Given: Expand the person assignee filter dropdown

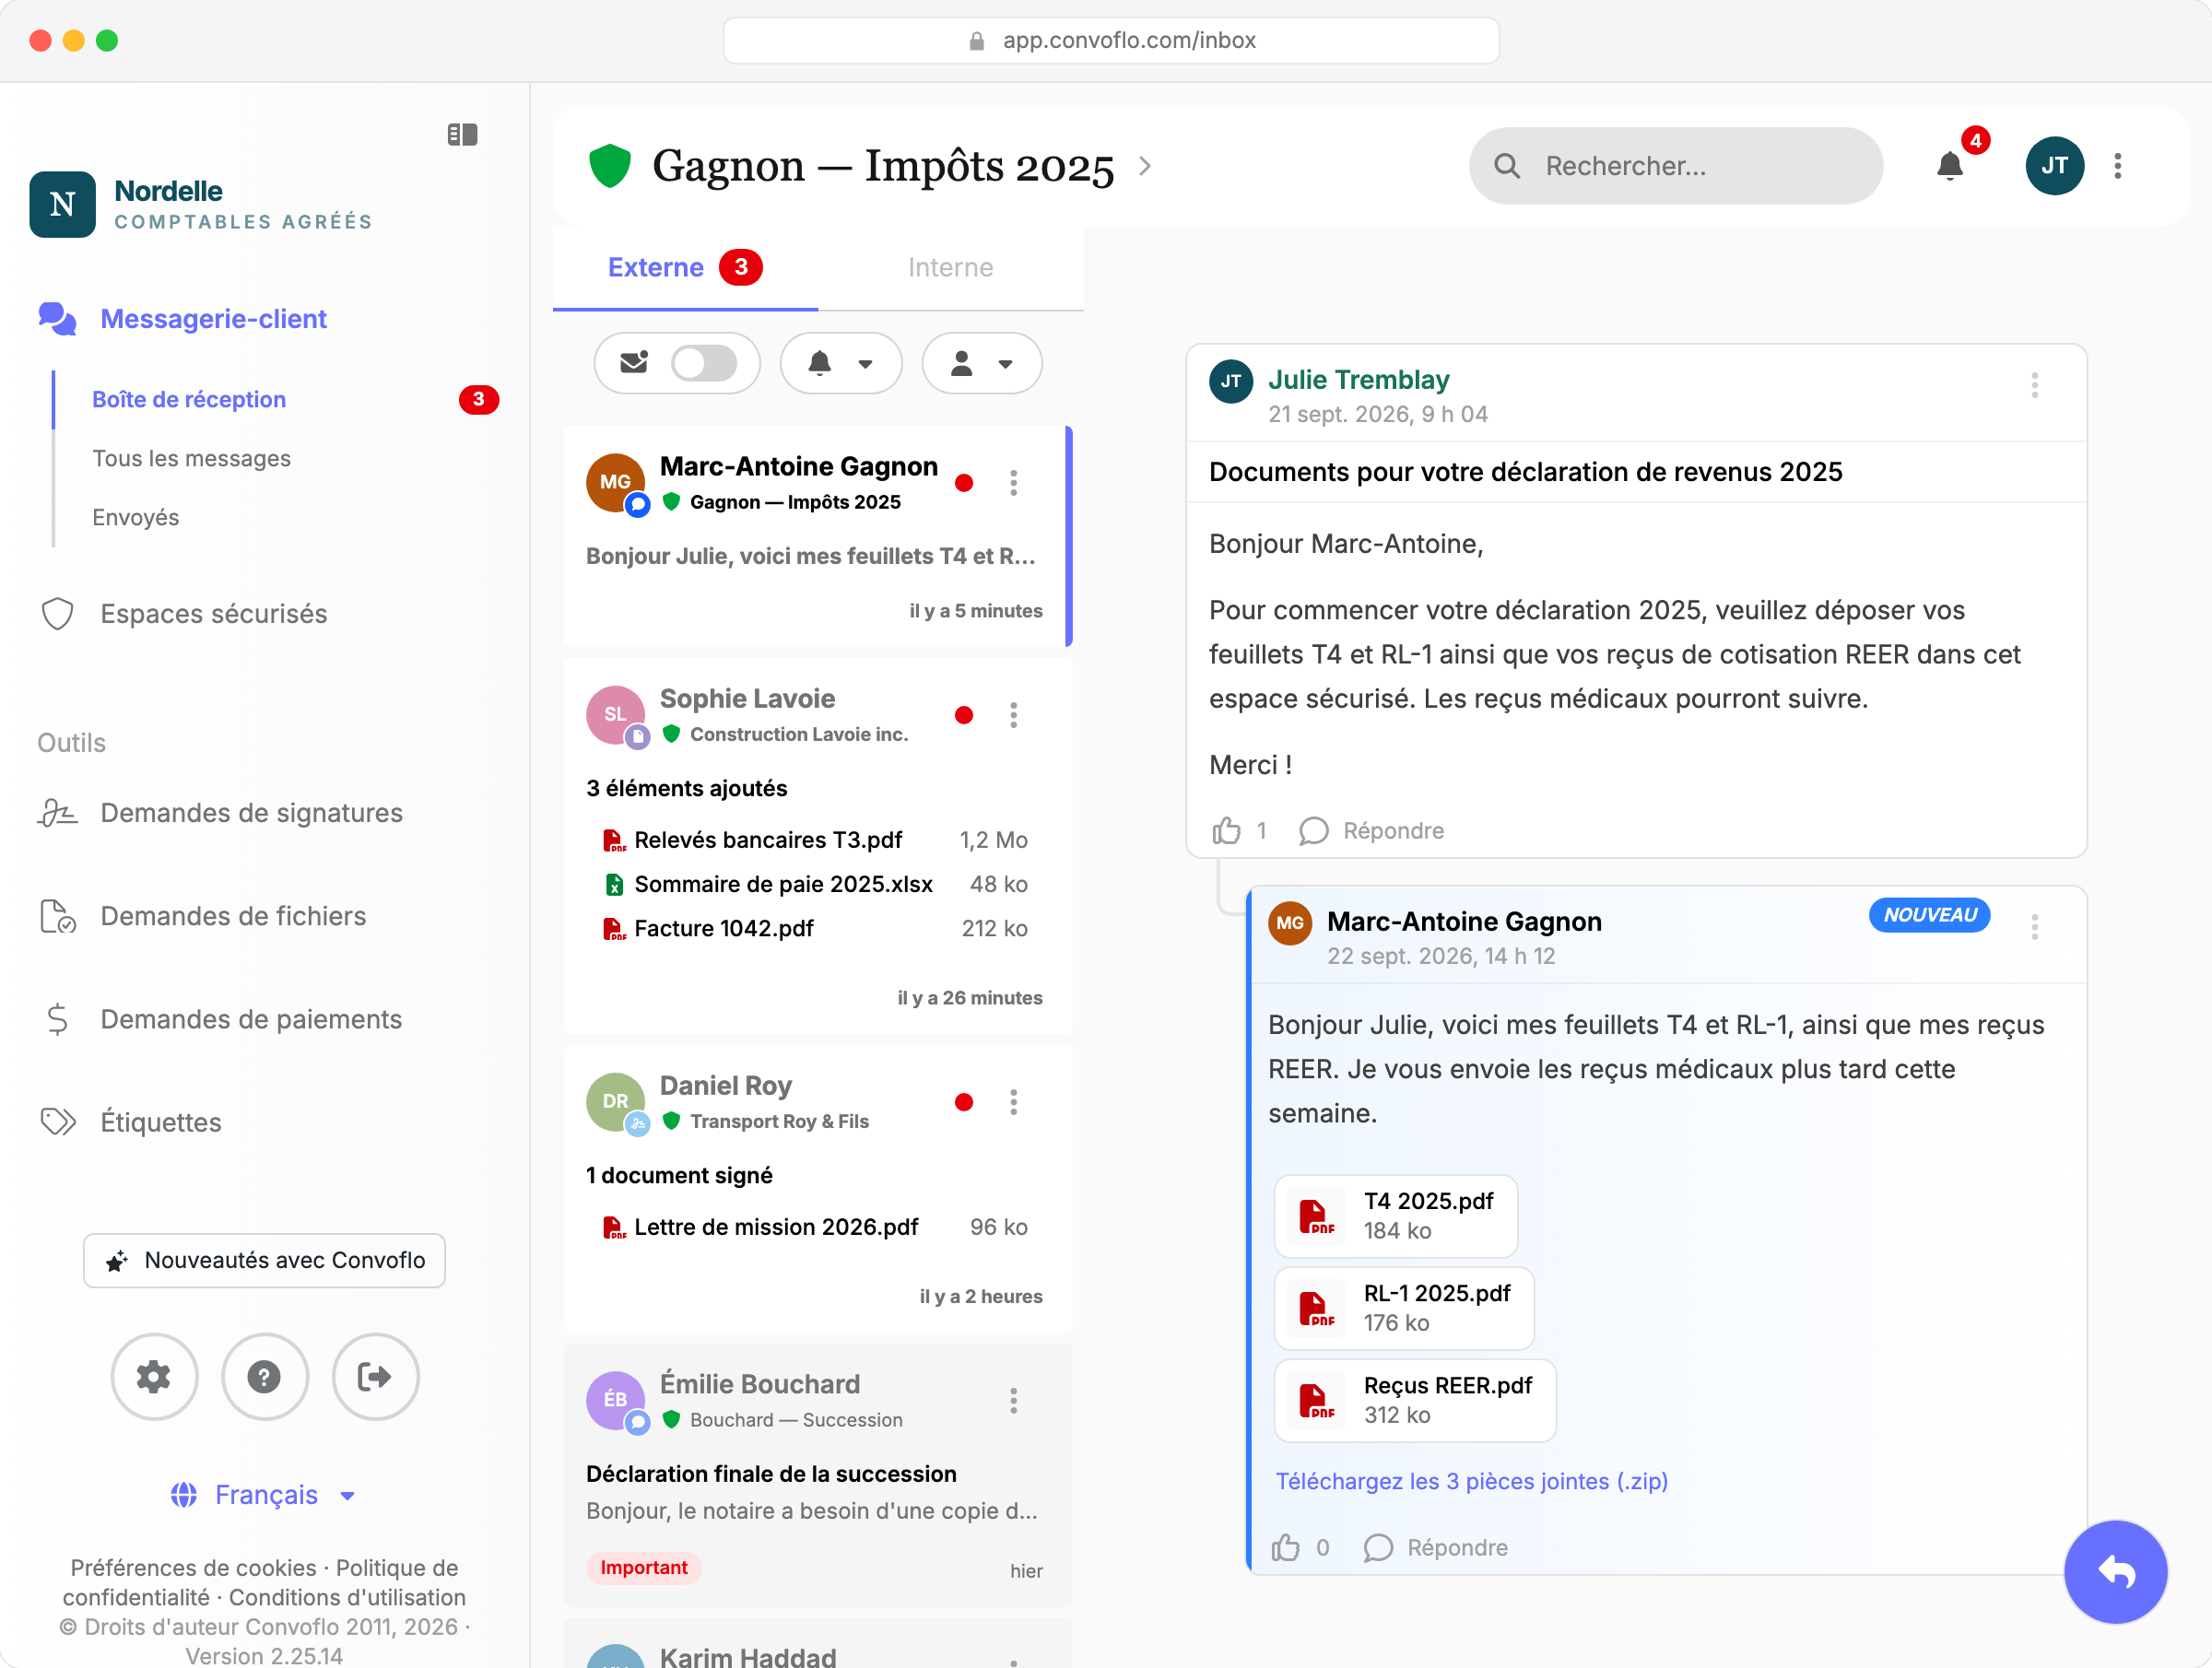Looking at the screenshot, I should point(982,363).
